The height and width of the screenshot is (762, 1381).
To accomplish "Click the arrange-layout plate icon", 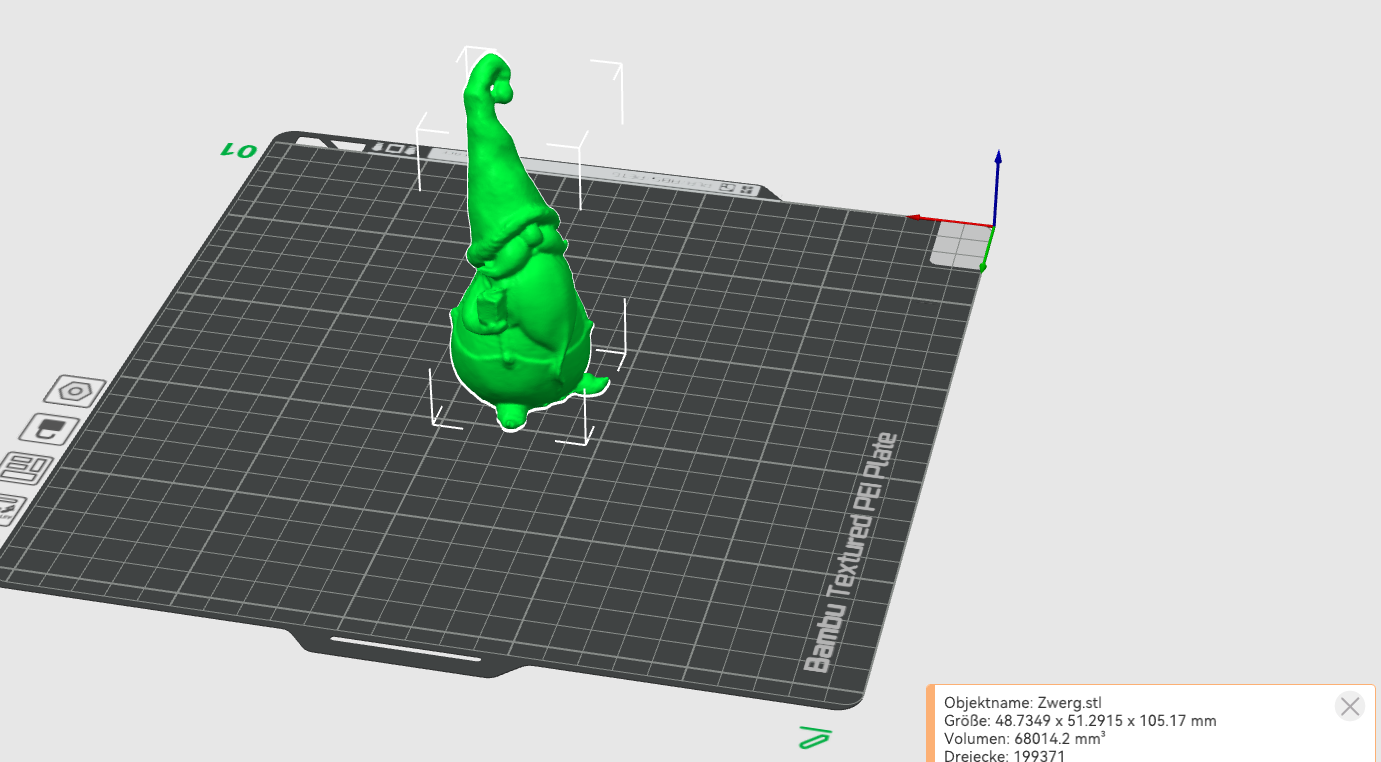I will point(27,467).
